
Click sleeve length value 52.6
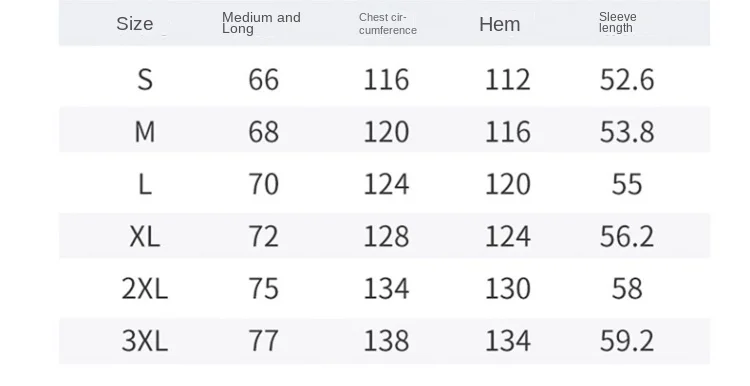pos(627,79)
